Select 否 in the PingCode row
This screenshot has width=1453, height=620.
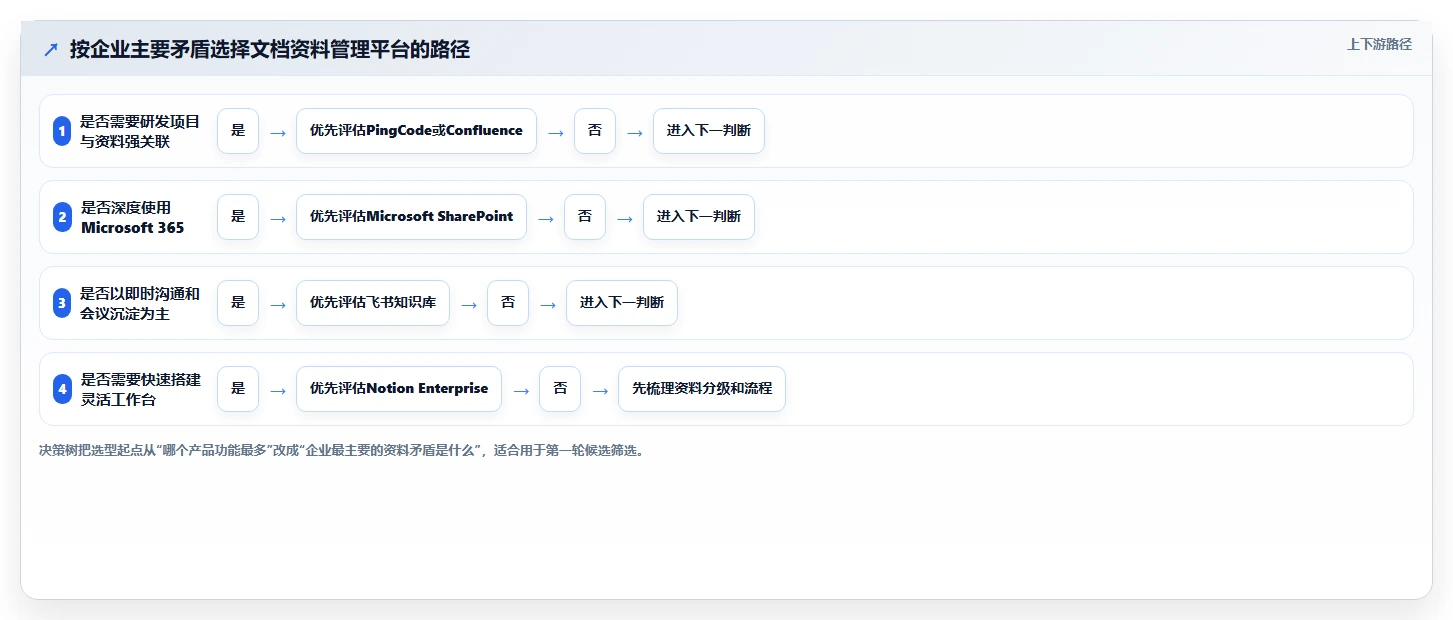595,131
